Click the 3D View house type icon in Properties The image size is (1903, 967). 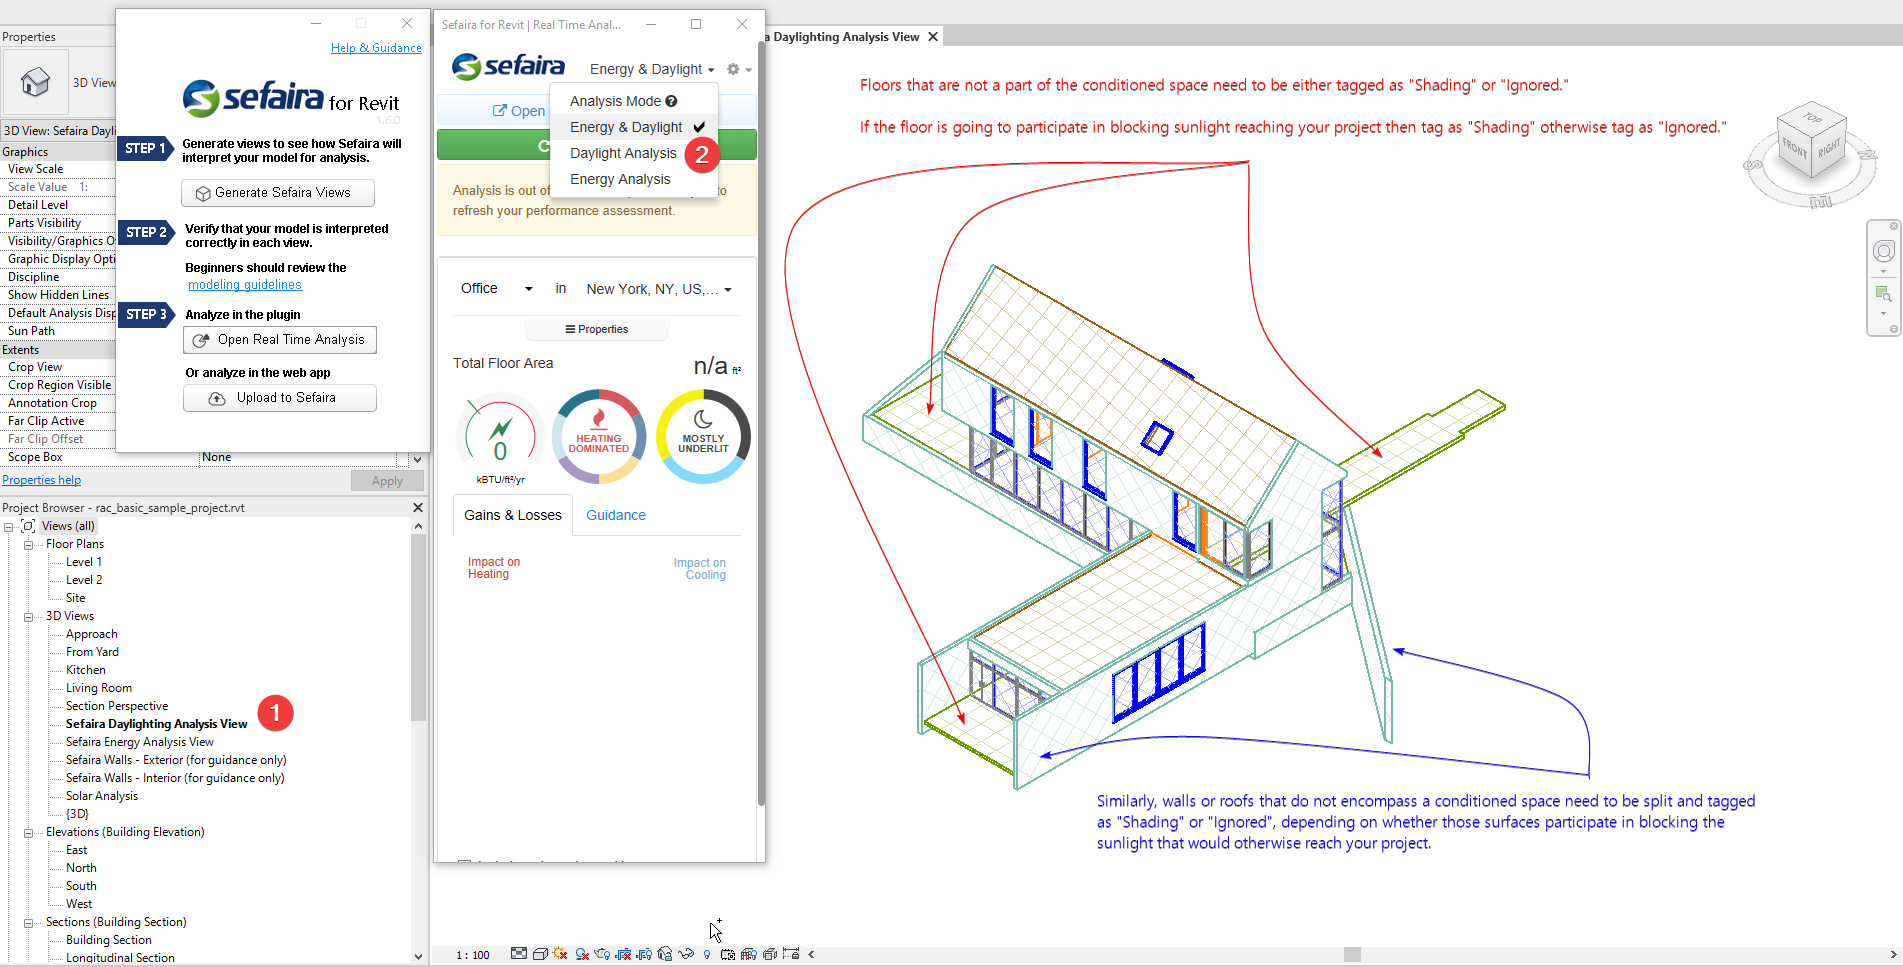pos(35,82)
